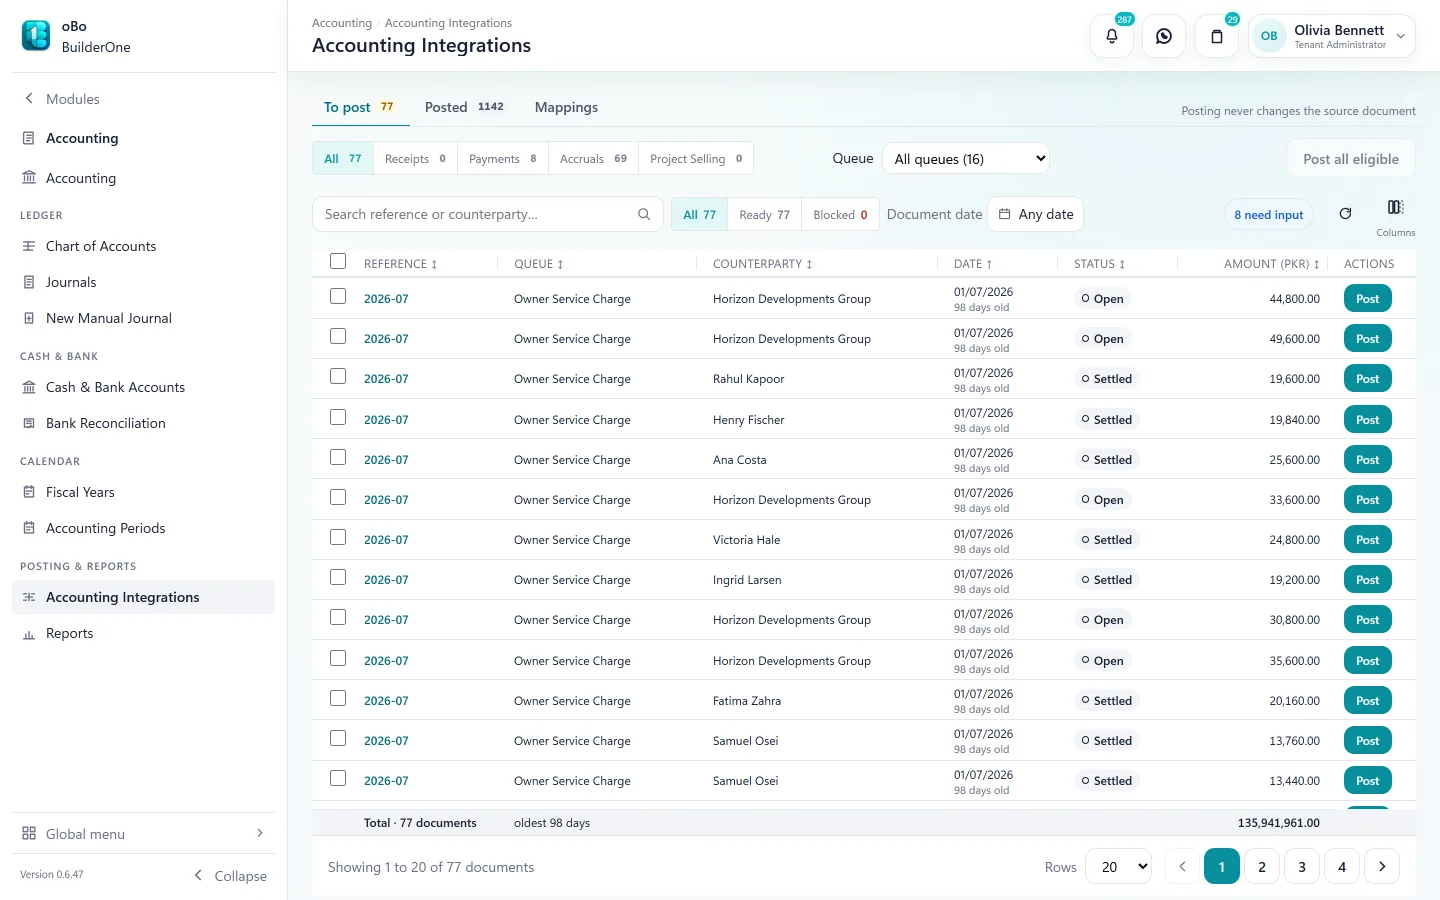Filter by Payments 8
The image size is (1440, 900).
[503, 158]
